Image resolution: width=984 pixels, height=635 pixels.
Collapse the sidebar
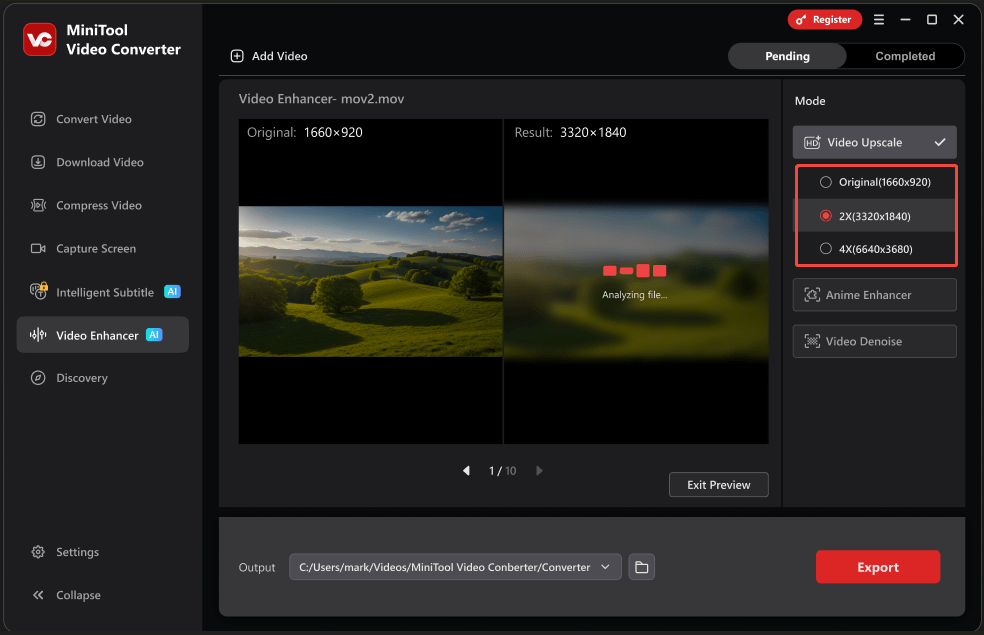coord(73,595)
